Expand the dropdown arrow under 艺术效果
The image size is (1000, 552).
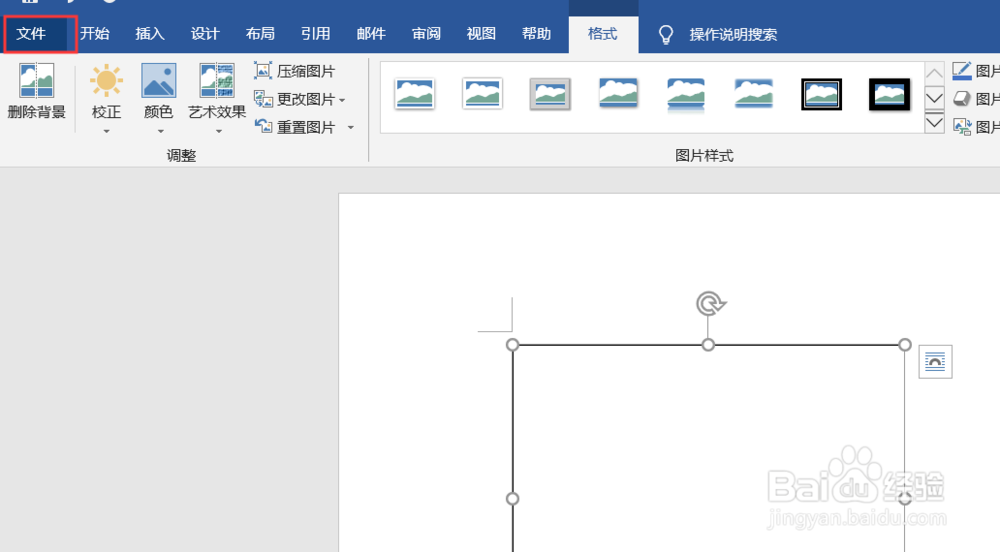click(x=218, y=131)
